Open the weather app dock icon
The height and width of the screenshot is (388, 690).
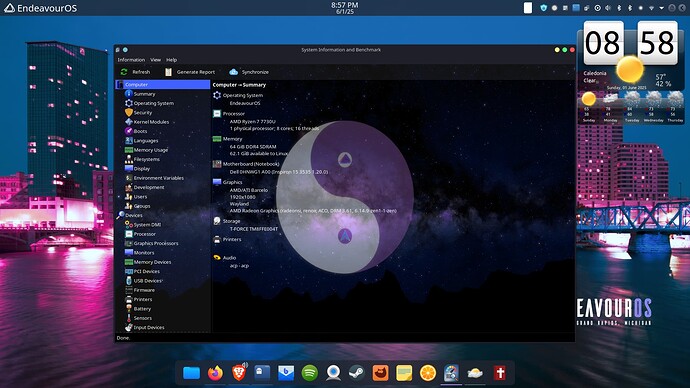tap(475, 373)
